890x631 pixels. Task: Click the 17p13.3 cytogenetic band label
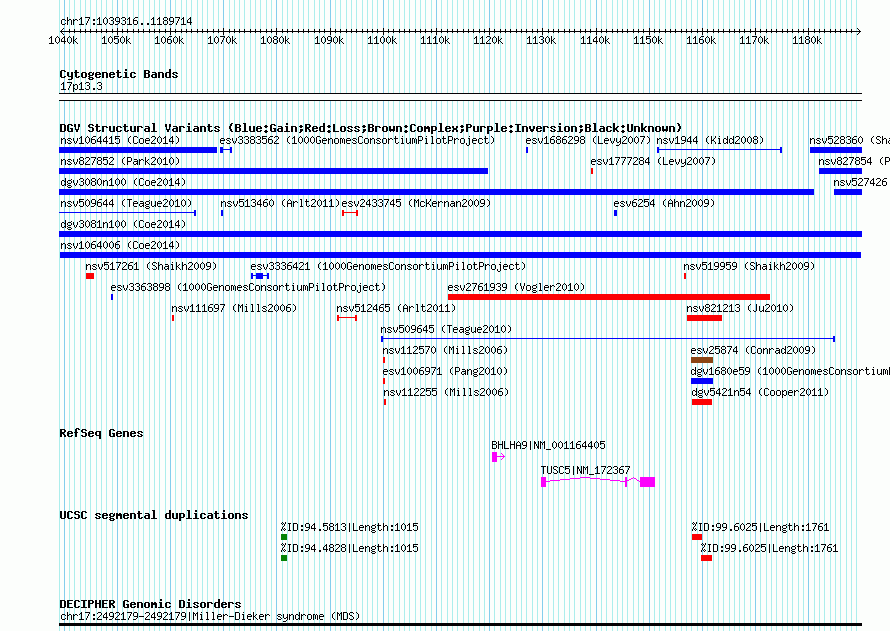[81, 86]
